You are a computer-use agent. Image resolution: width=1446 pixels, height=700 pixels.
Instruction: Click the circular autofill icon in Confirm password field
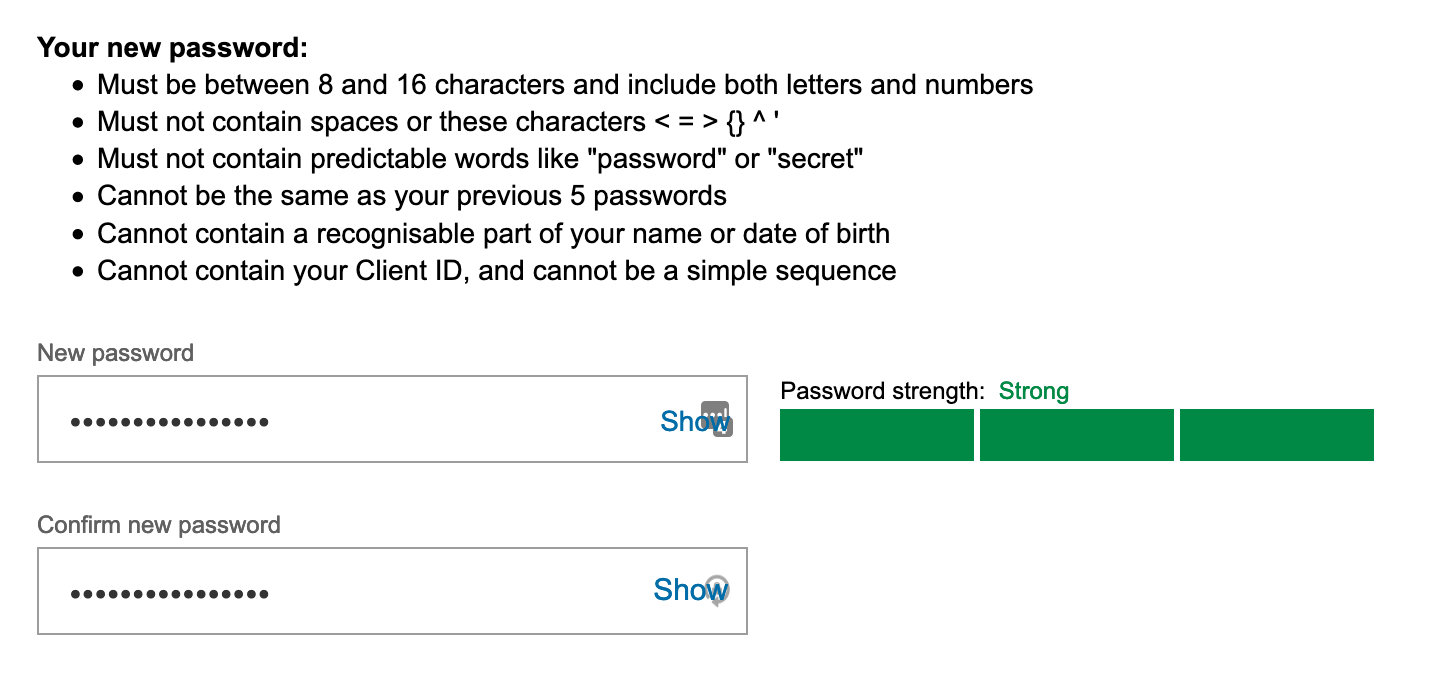(717, 589)
